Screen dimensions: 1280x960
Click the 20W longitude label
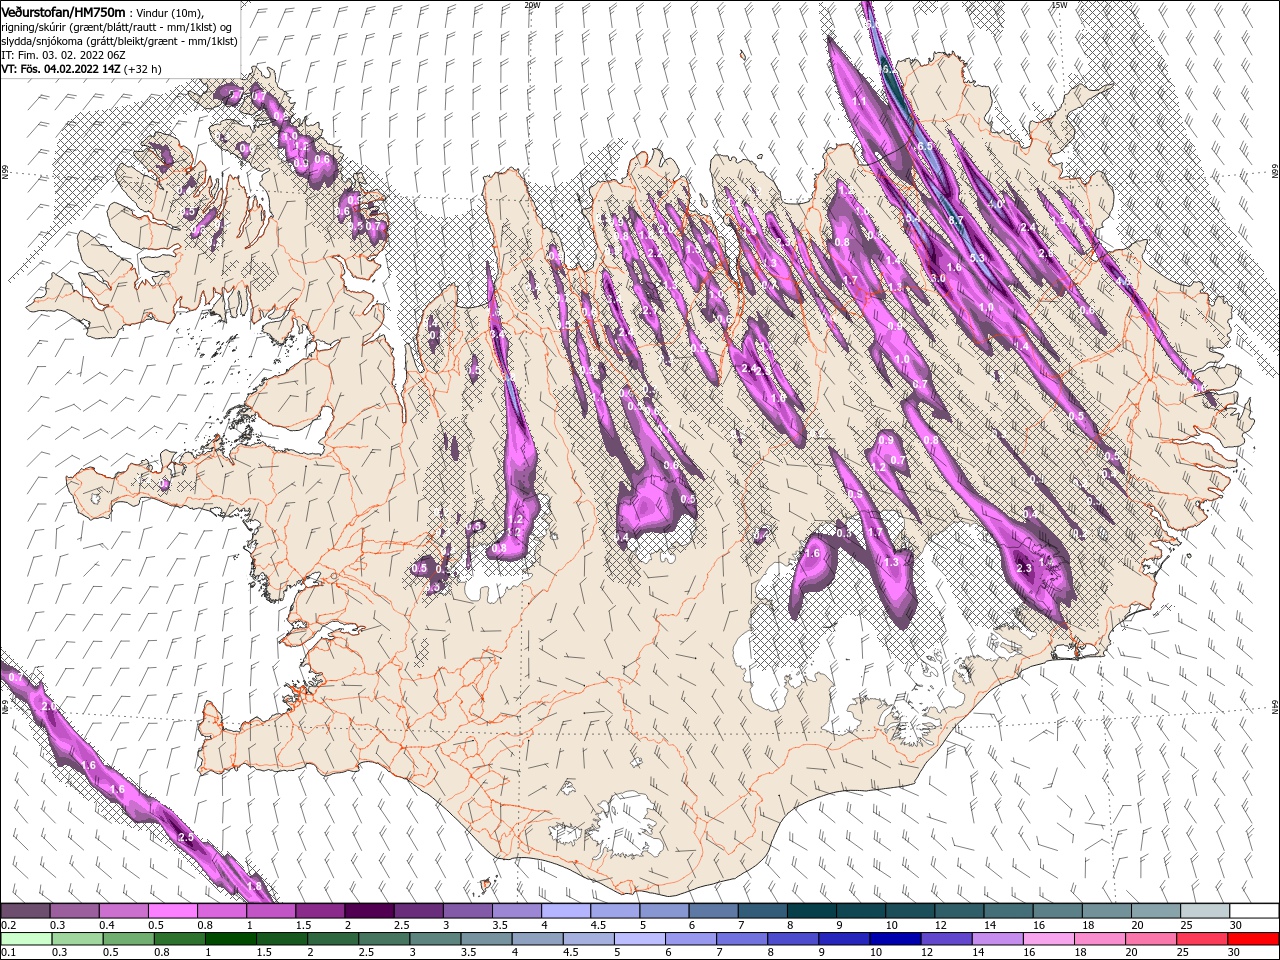click(x=532, y=5)
